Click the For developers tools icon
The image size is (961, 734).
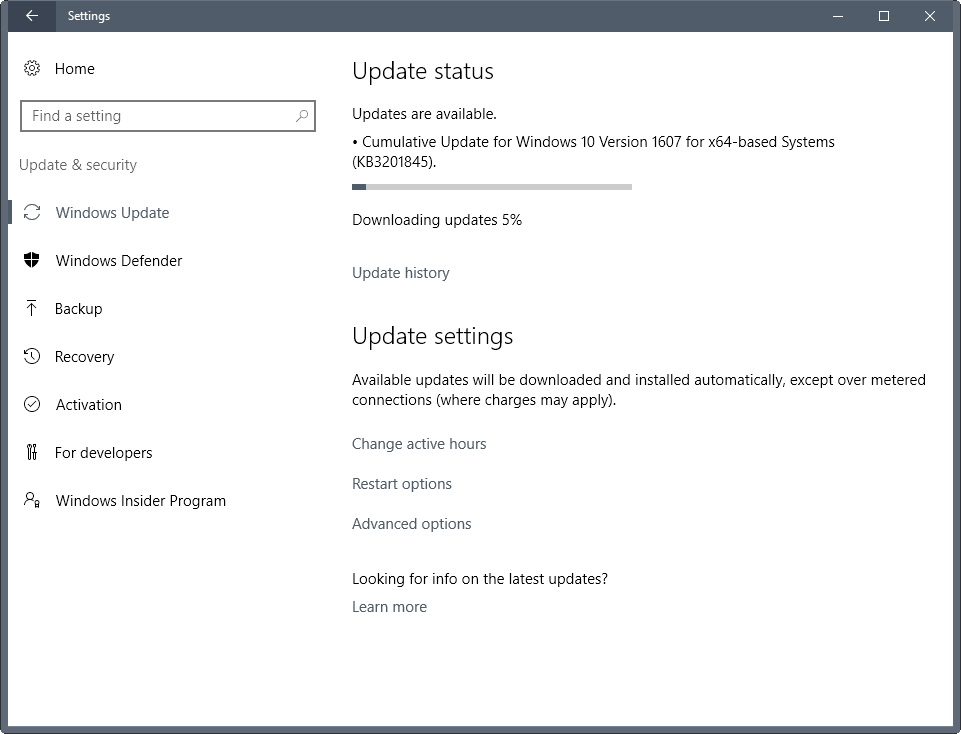pos(32,452)
